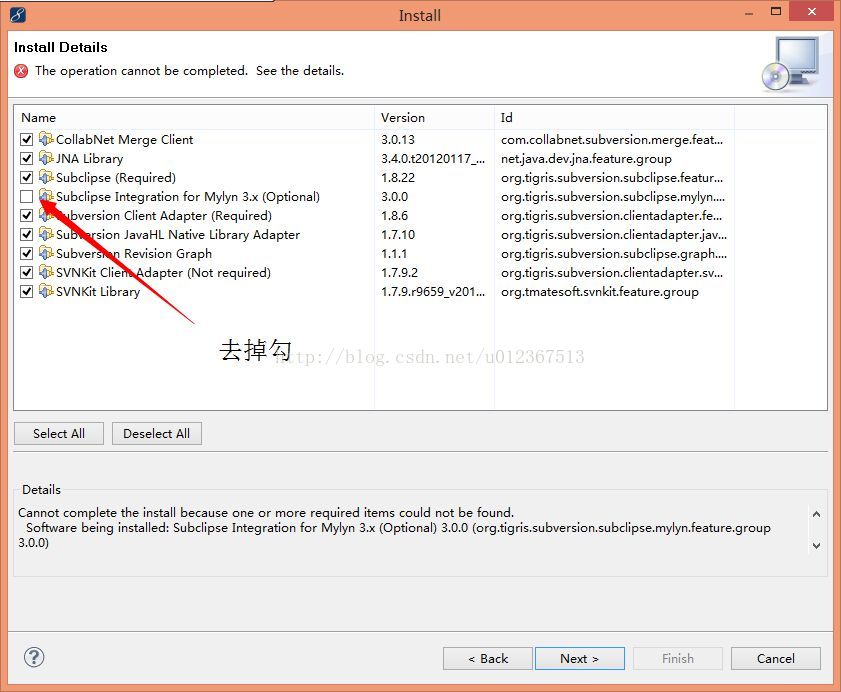Click the Select All button

click(59, 433)
